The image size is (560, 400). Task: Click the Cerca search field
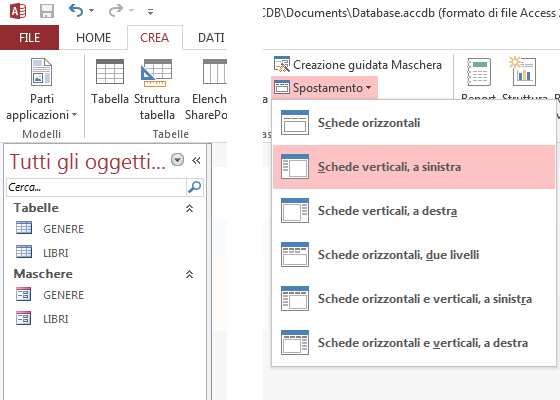96,187
